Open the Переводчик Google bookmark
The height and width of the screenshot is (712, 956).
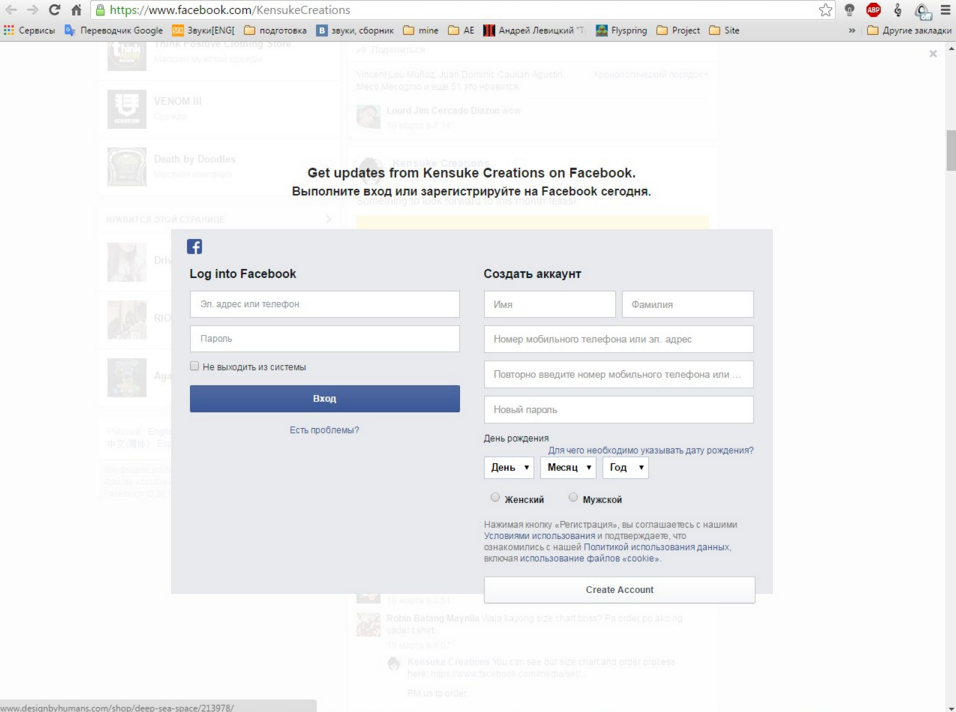click(x=114, y=30)
